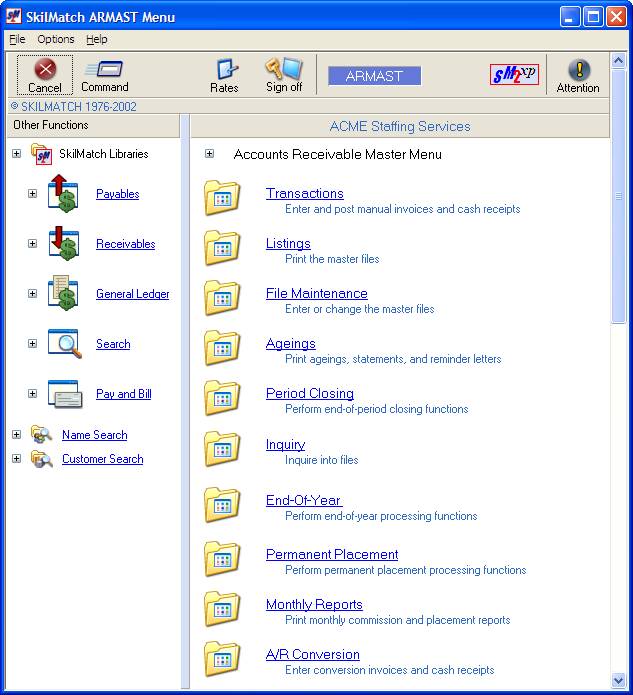
Task: Click the Ageings folder icon
Action: [222, 348]
